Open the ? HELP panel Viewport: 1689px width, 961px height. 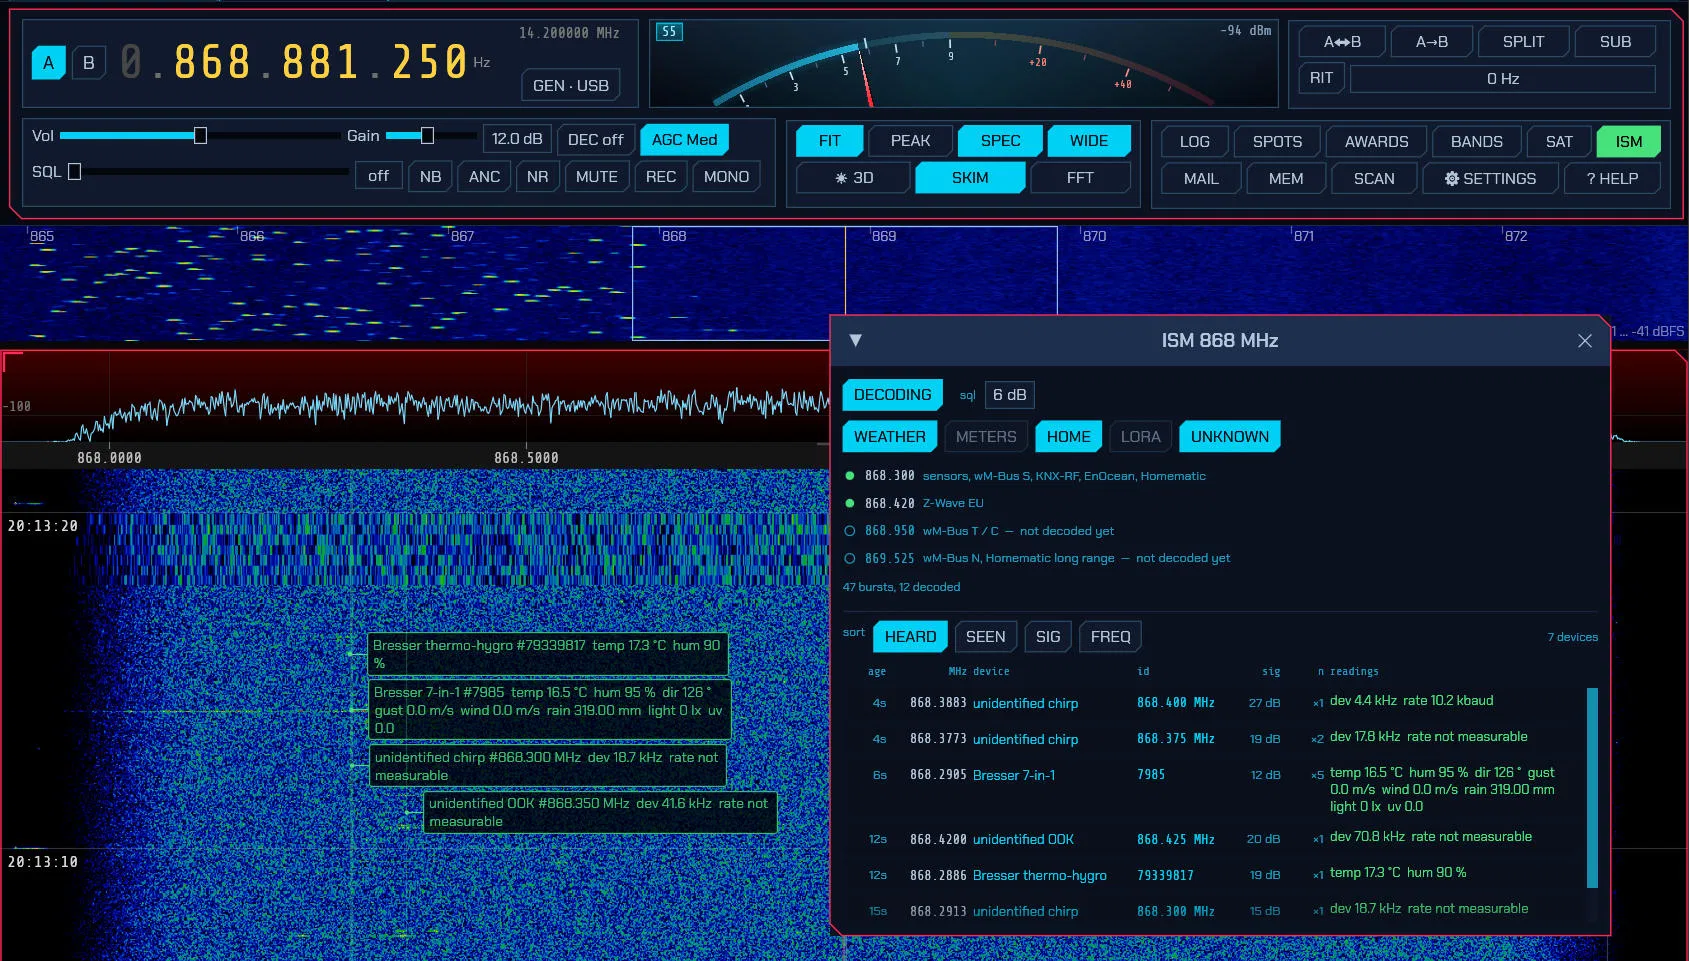click(1612, 179)
